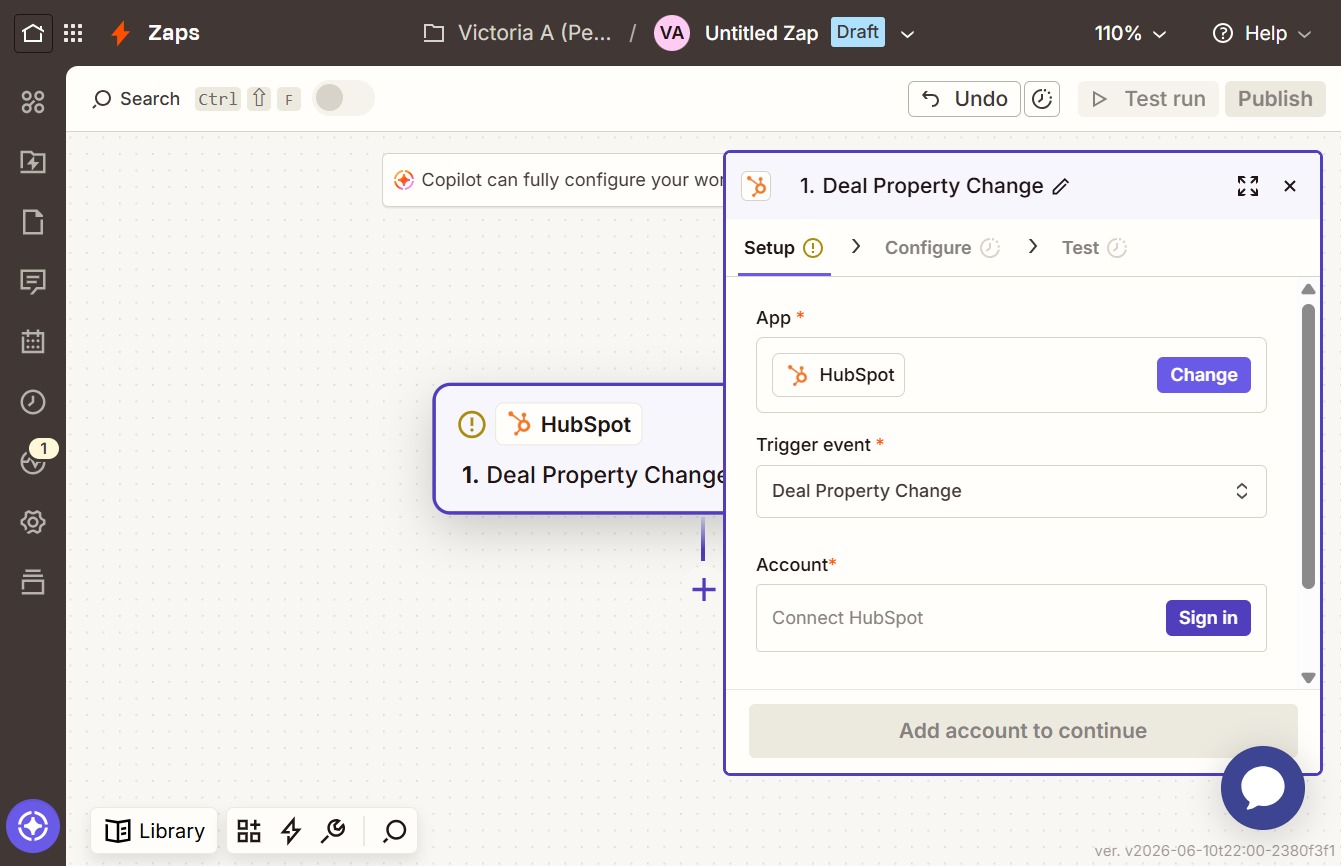Open the apps grid launcher

tap(73, 33)
